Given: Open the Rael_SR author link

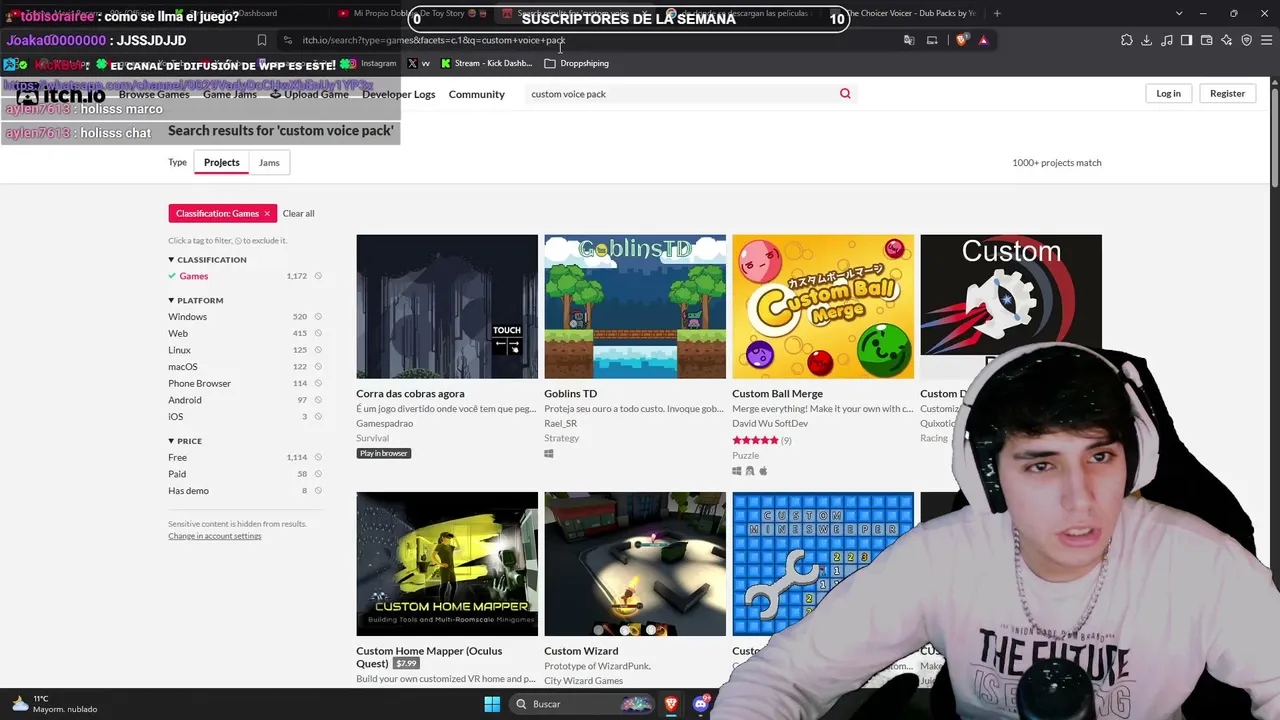Looking at the screenshot, I should (560, 423).
